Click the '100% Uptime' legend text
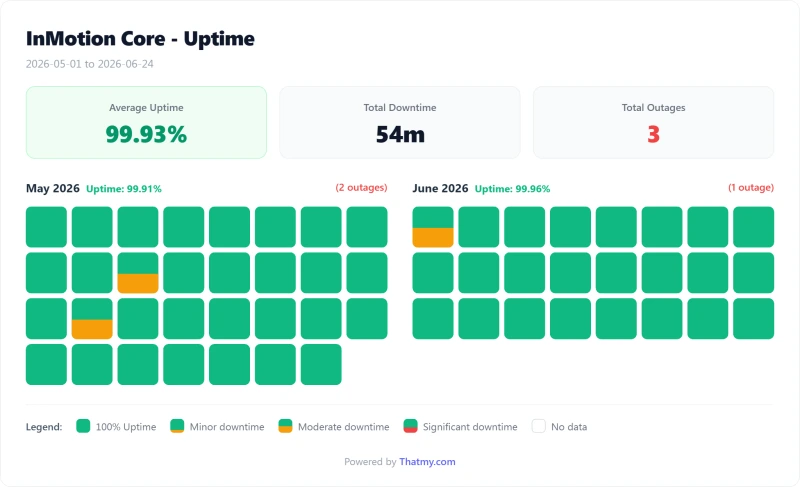This screenshot has height=487, width=800. [x=126, y=427]
